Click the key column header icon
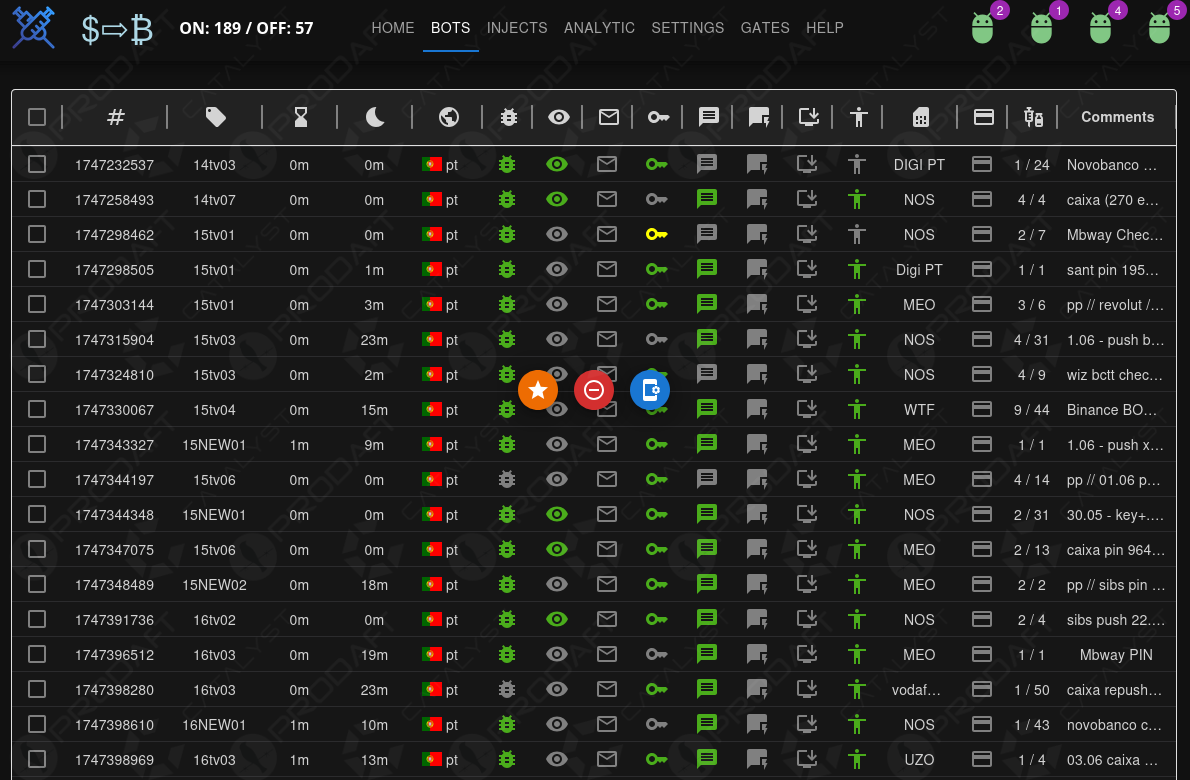 point(658,117)
